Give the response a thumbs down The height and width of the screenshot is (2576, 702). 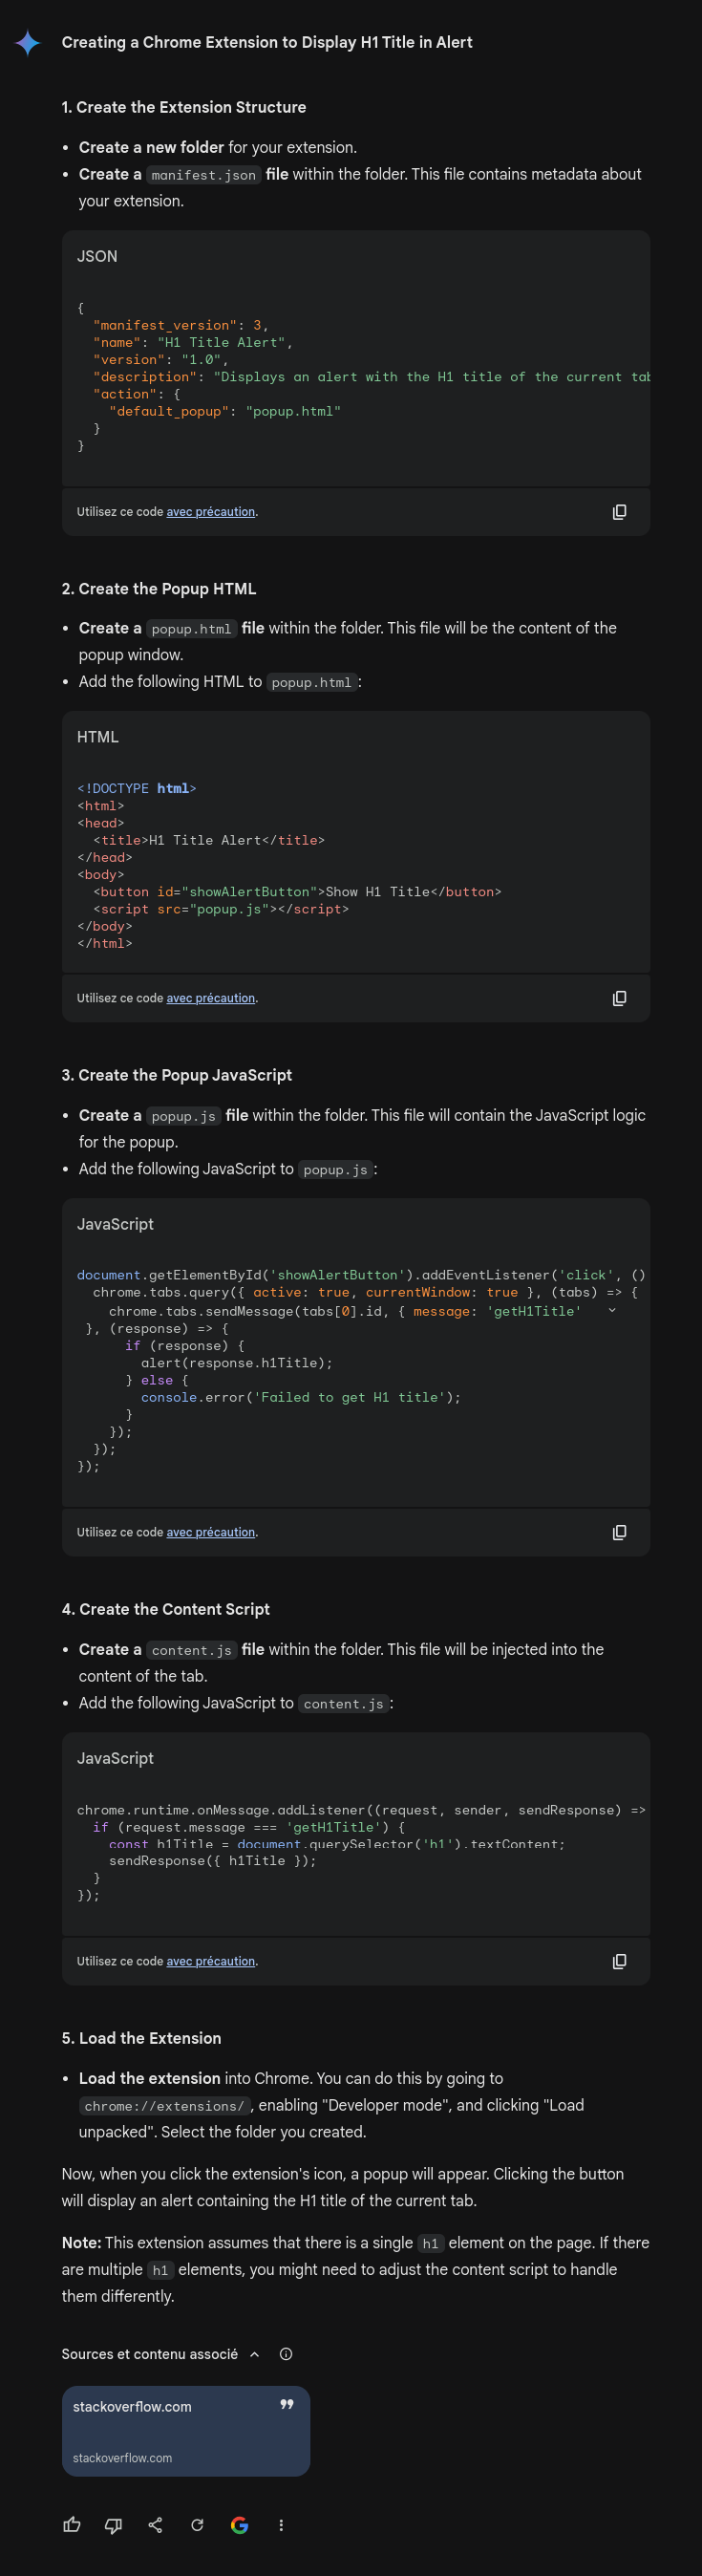click(114, 2525)
